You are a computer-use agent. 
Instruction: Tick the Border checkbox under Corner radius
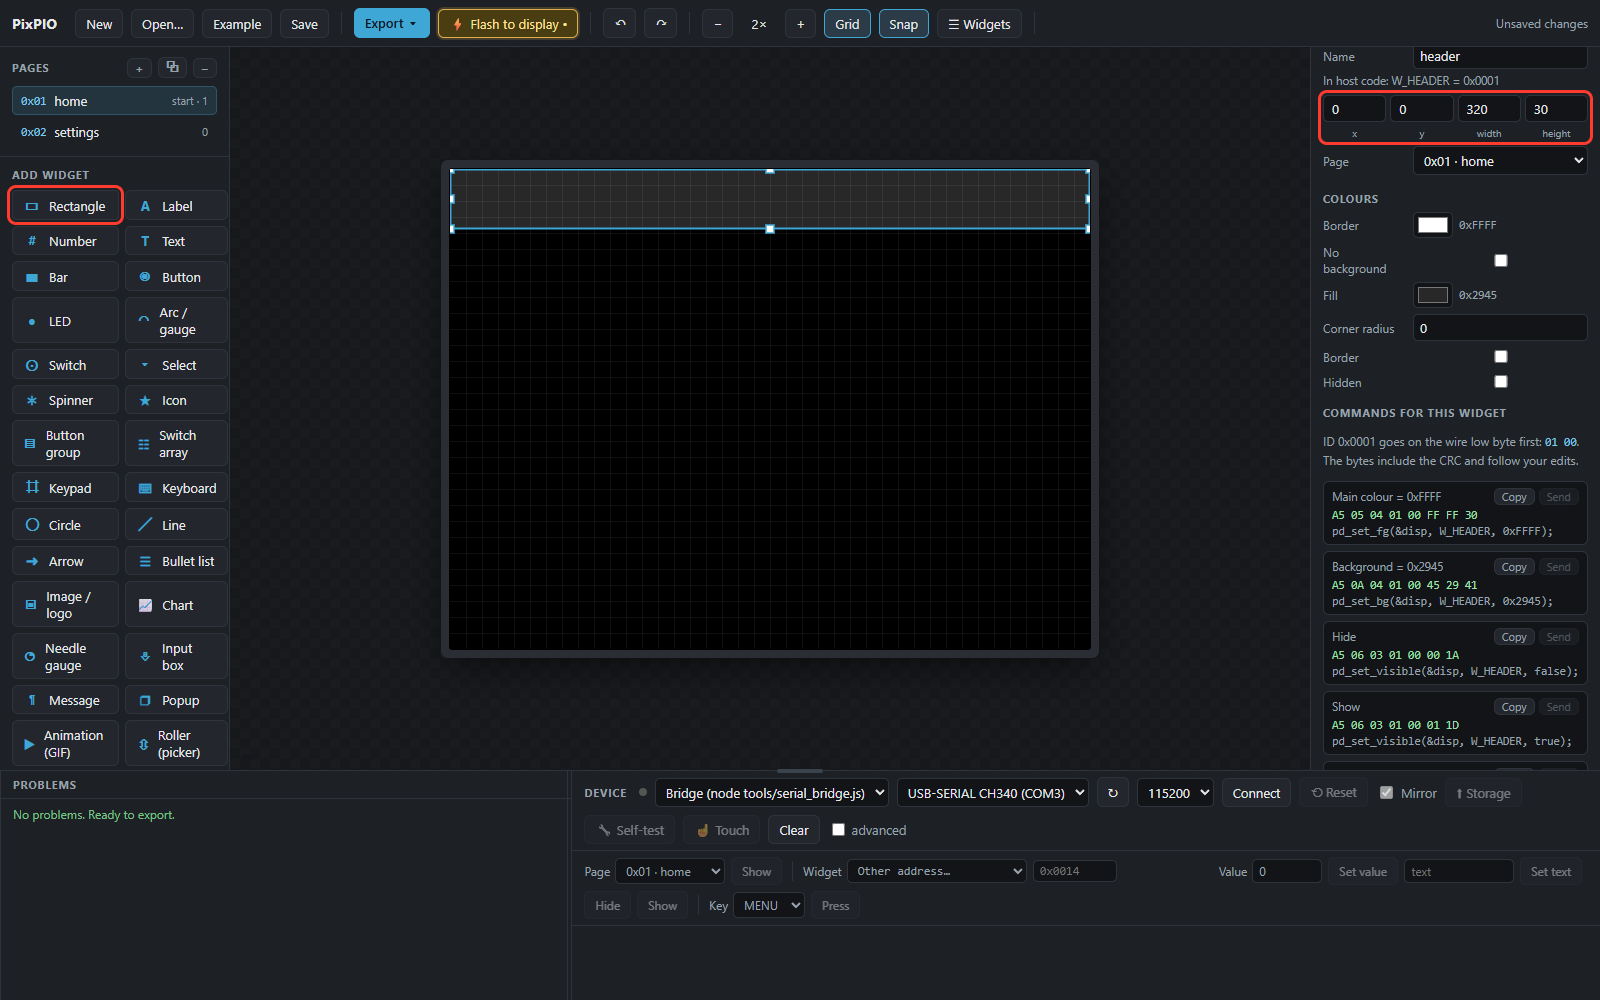click(1500, 356)
